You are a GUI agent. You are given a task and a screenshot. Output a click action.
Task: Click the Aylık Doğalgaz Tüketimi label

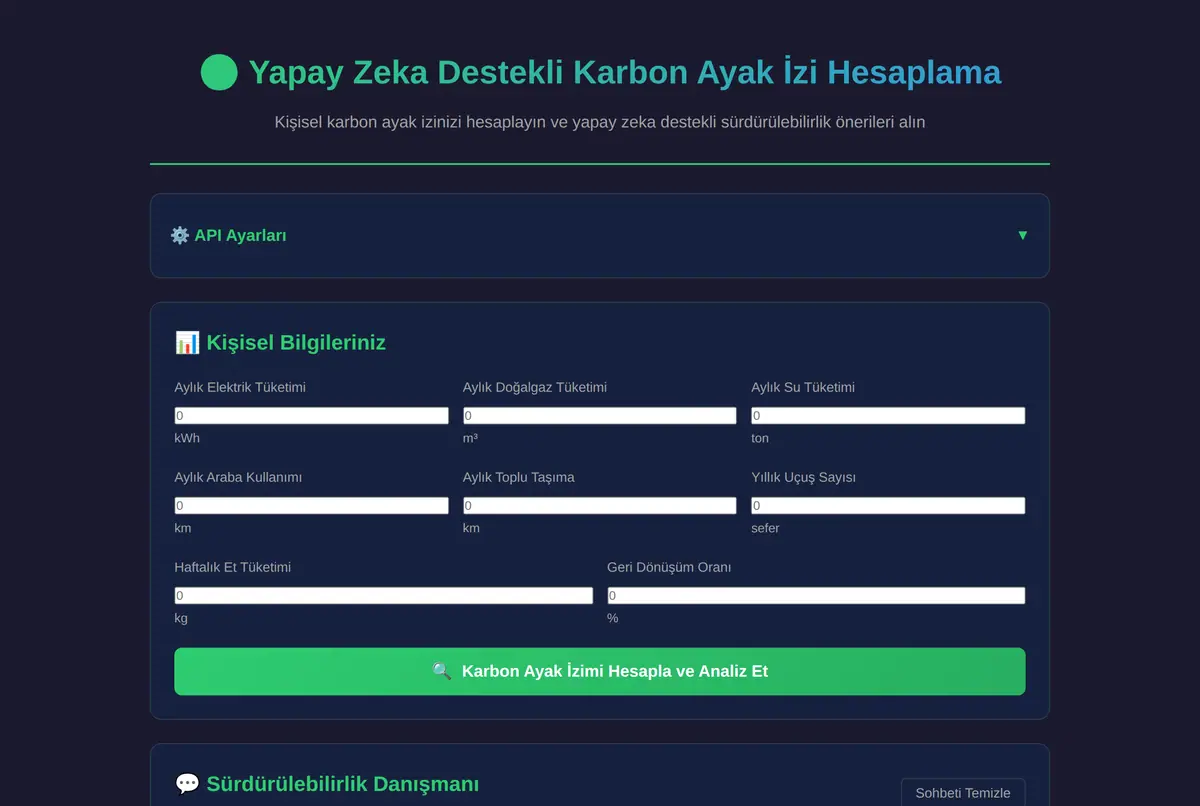535,388
